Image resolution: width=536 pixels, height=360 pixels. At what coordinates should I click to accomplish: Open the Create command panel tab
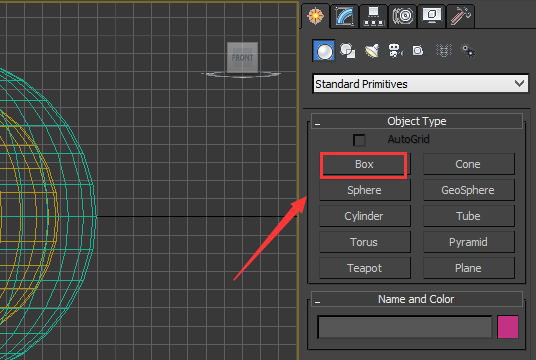pyautogui.click(x=315, y=16)
